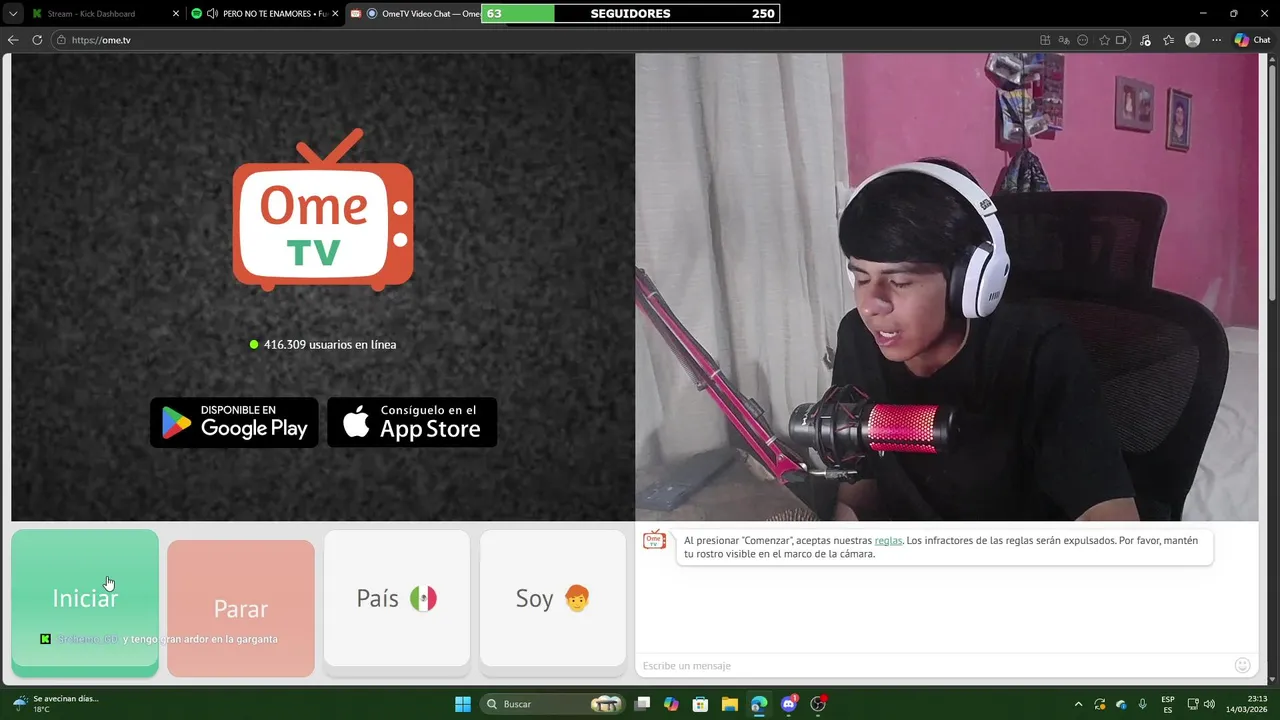Open the Copilot Chat button
Viewport: 1280px width, 720px height.
pyautogui.click(x=1252, y=40)
